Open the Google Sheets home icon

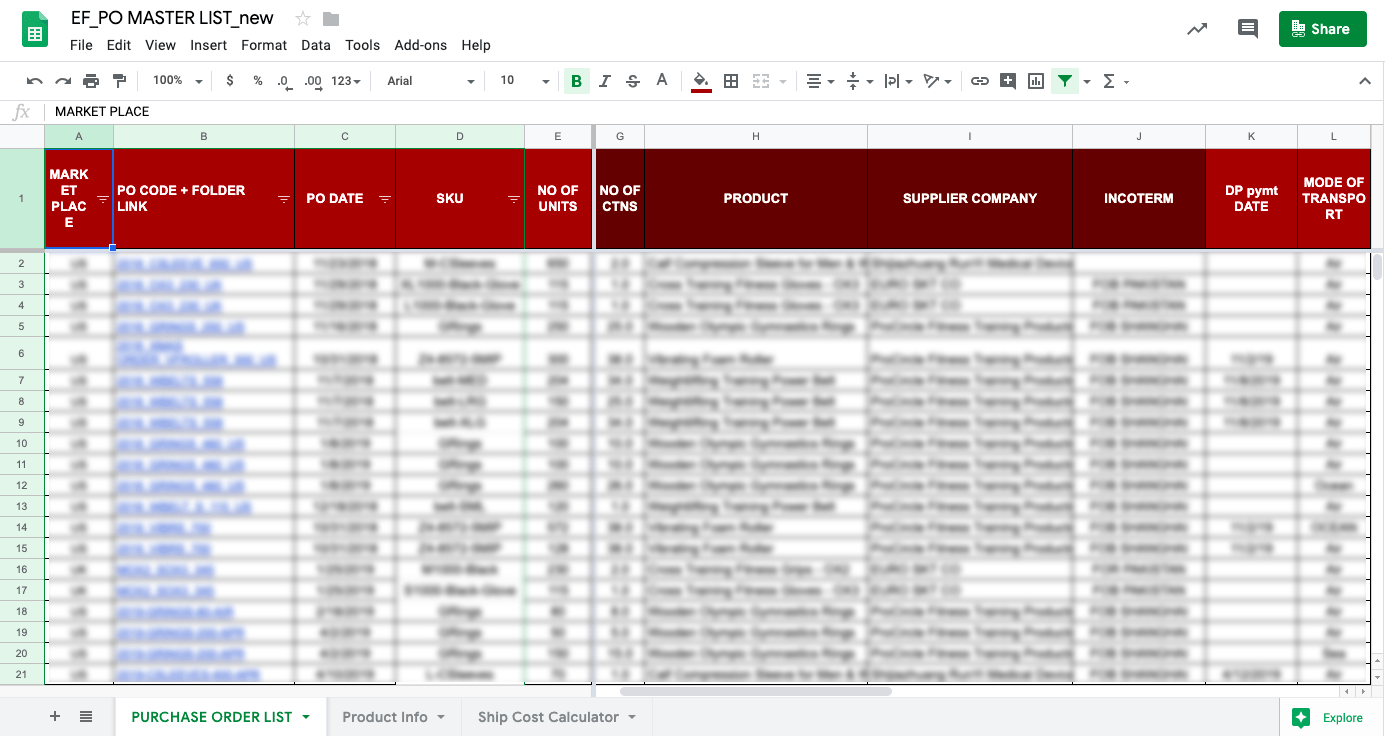pyautogui.click(x=36, y=29)
